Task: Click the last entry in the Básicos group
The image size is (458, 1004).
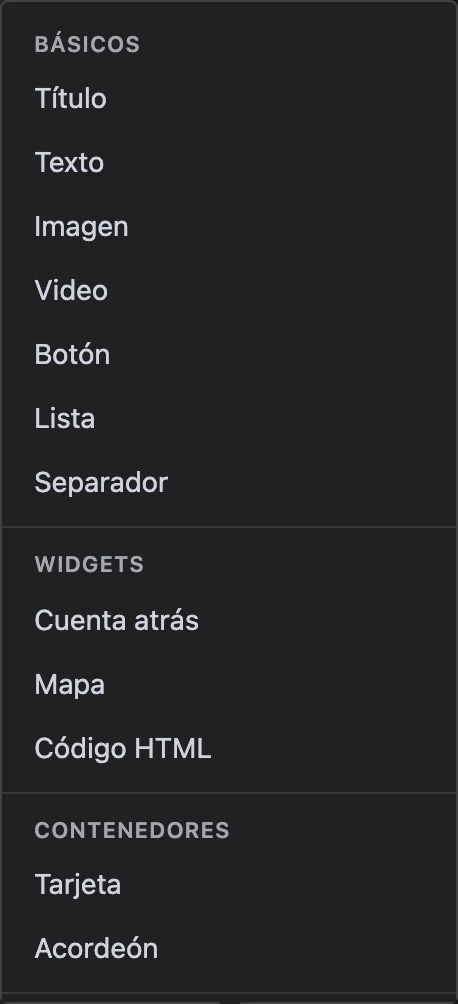Action: (229, 483)
